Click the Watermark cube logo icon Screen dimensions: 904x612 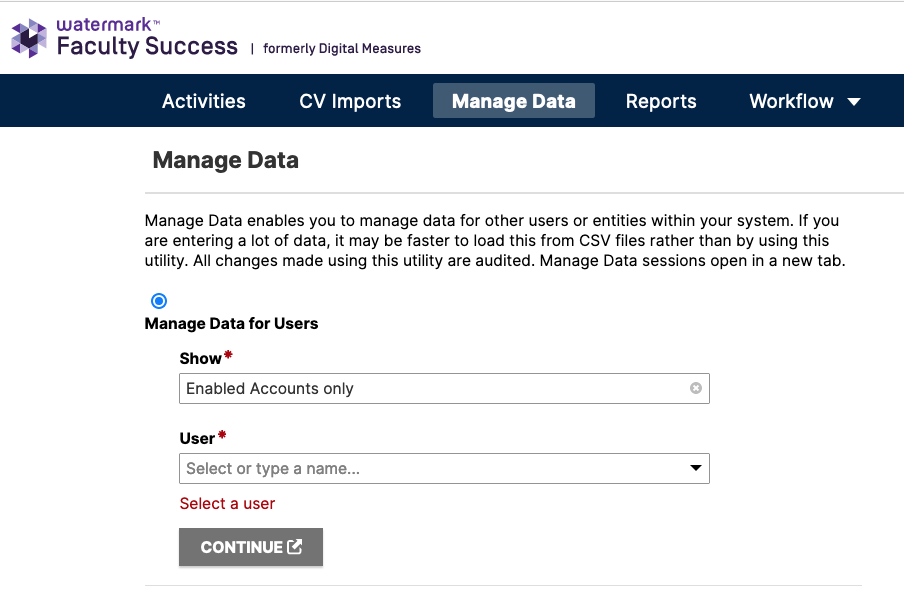pos(29,38)
